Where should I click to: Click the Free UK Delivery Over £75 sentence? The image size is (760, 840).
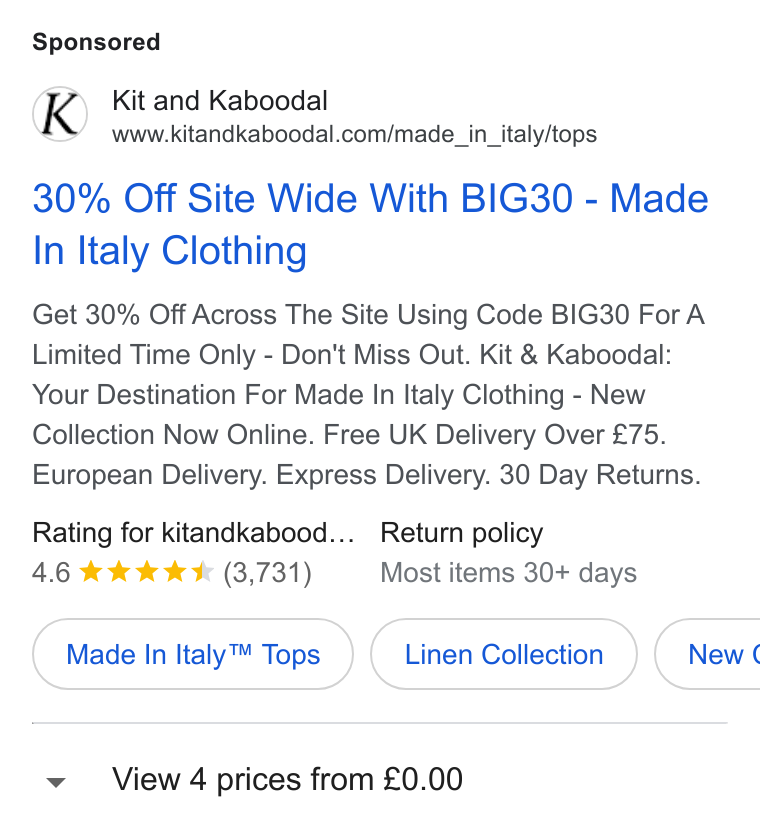[x=494, y=434]
